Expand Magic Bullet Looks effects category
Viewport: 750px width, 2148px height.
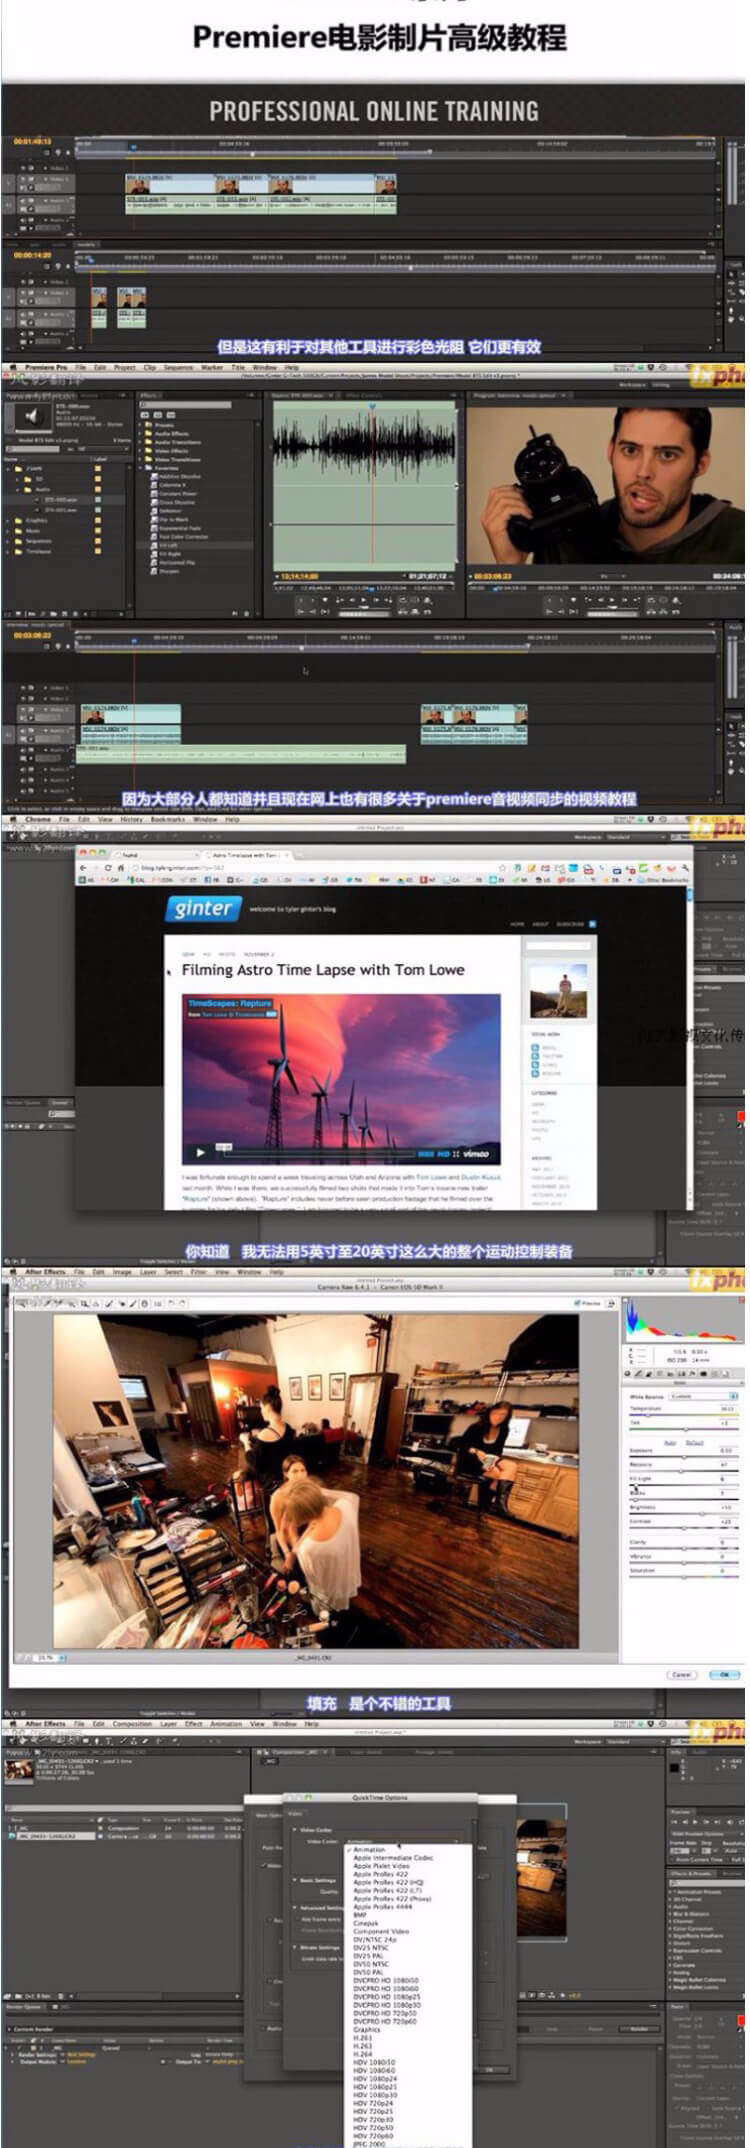(672, 1986)
